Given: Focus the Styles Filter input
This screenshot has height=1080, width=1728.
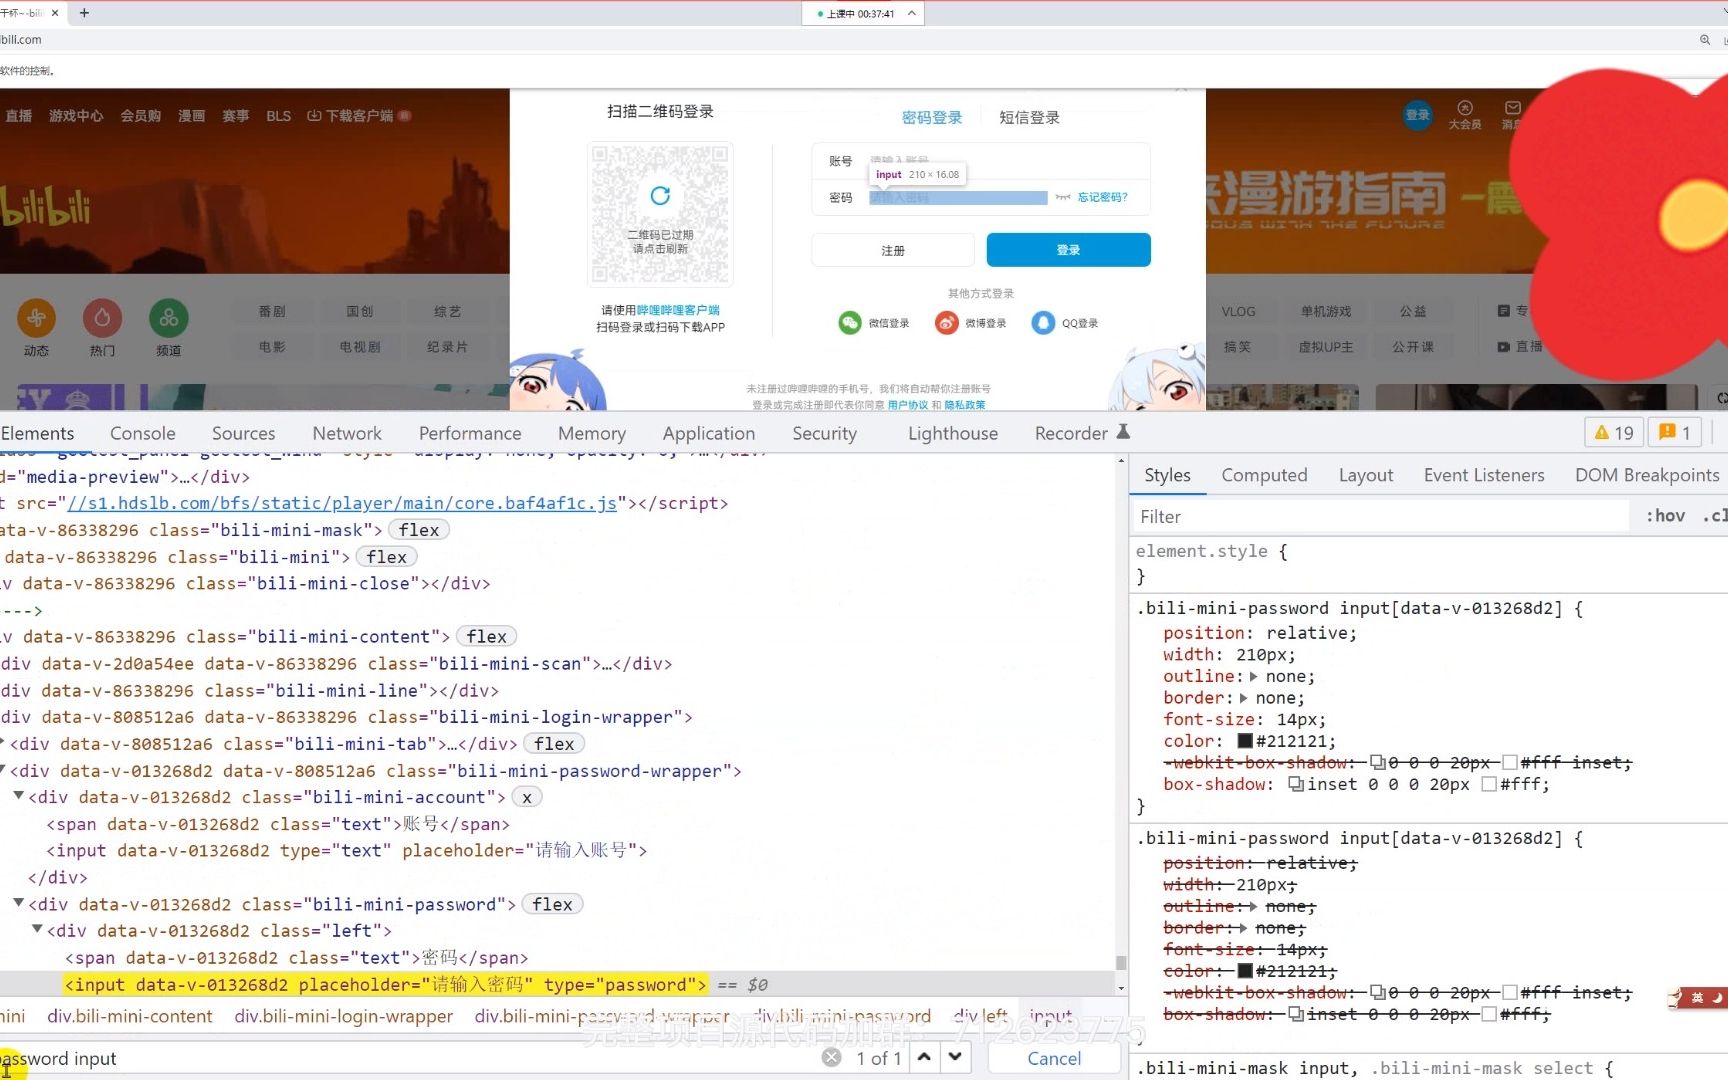Looking at the screenshot, I should 1380,516.
